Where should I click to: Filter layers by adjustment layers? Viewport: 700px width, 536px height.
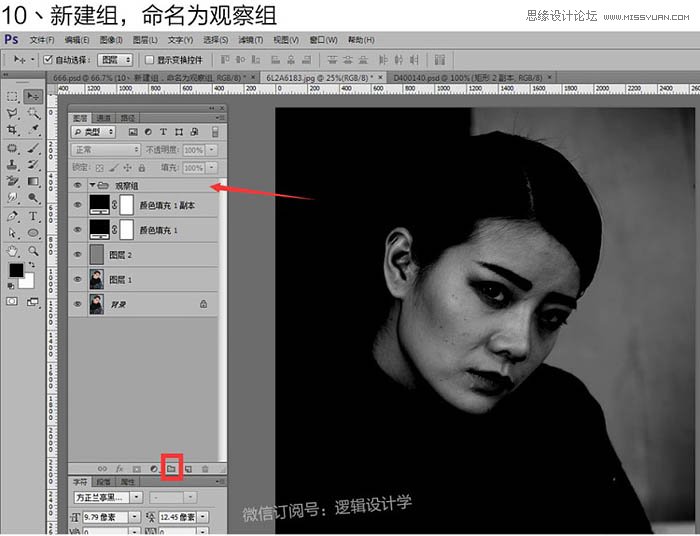pyautogui.click(x=148, y=132)
